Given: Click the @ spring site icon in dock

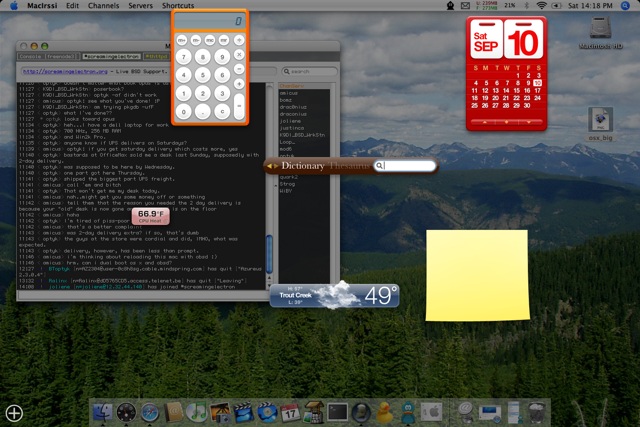Looking at the screenshot, I should (x=466, y=410).
